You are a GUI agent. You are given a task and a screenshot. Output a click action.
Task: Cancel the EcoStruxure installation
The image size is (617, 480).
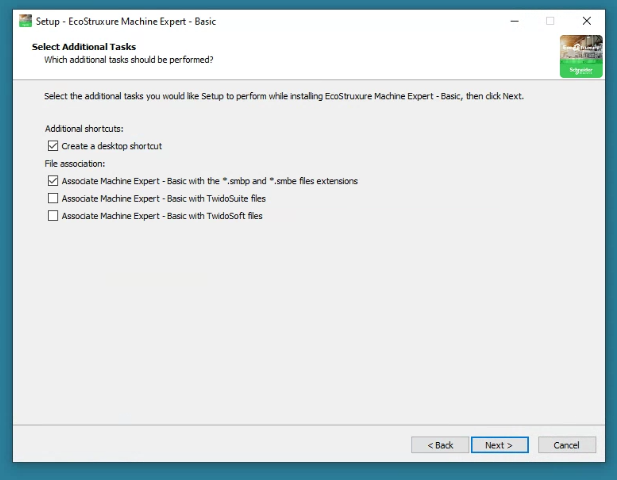pyautogui.click(x=567, y=445)
